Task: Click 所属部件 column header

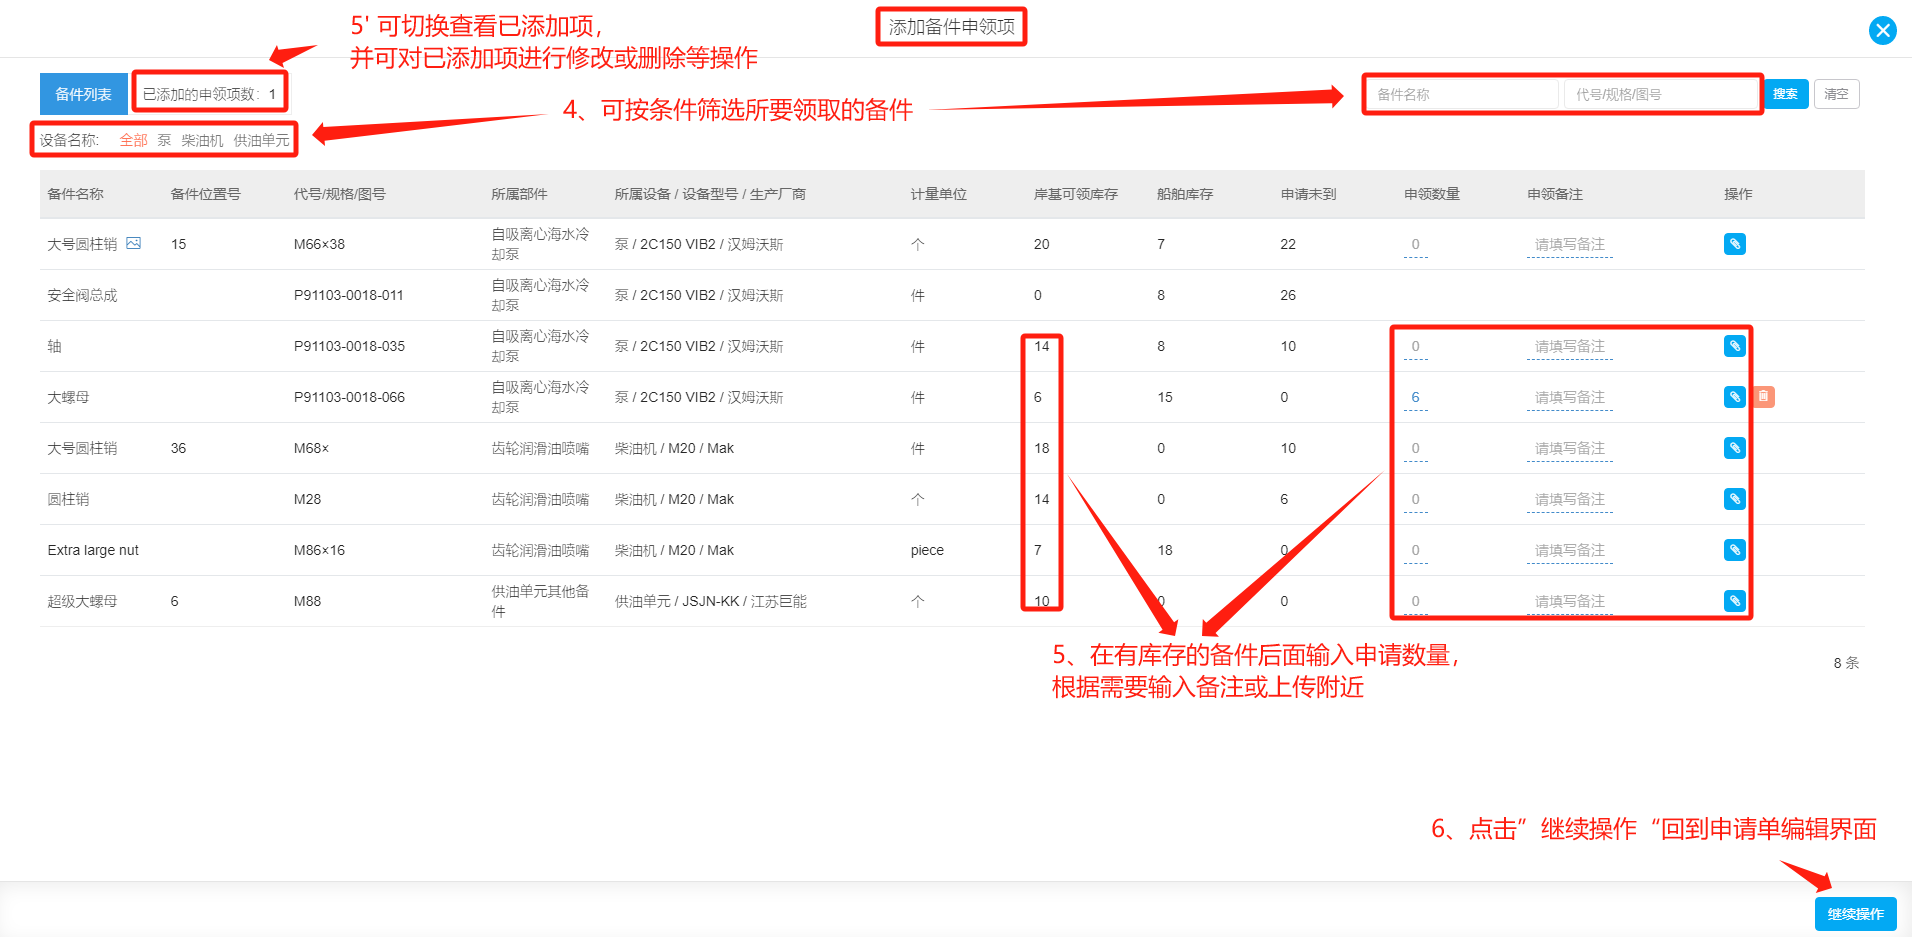Action: tap(519, 194)
